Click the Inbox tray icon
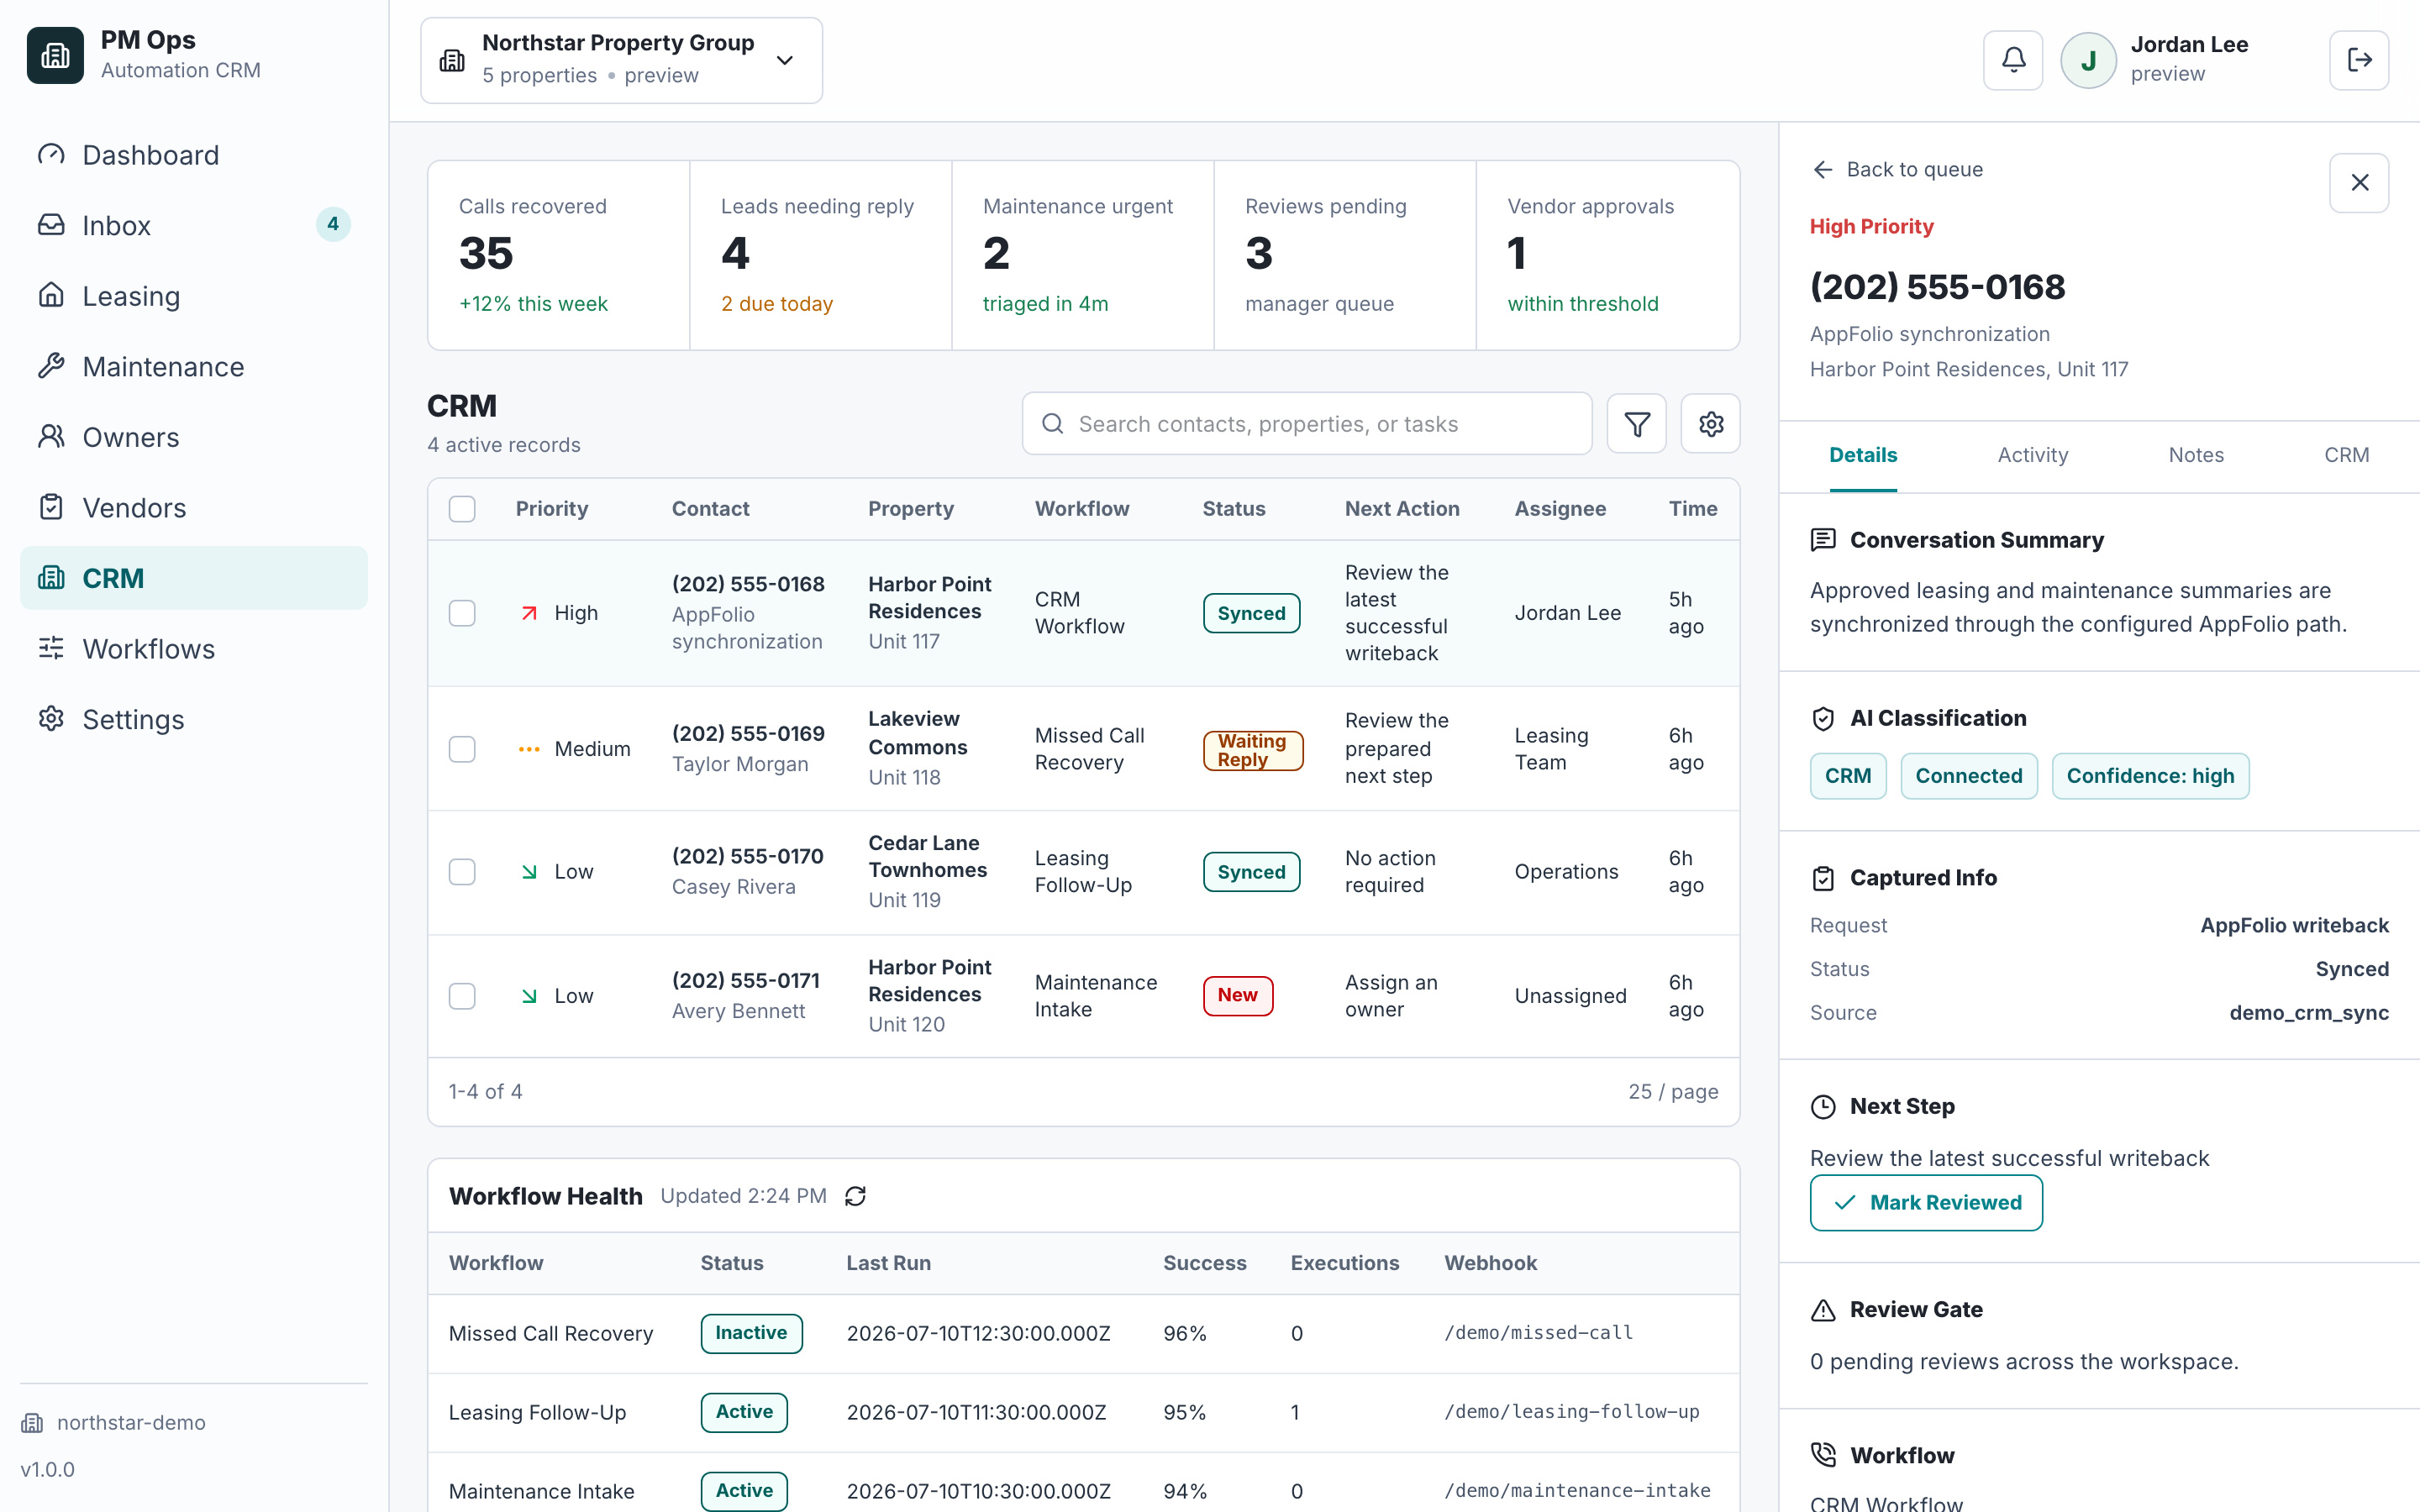Viewport: 2420px width, 1512px height. (51, 225)
